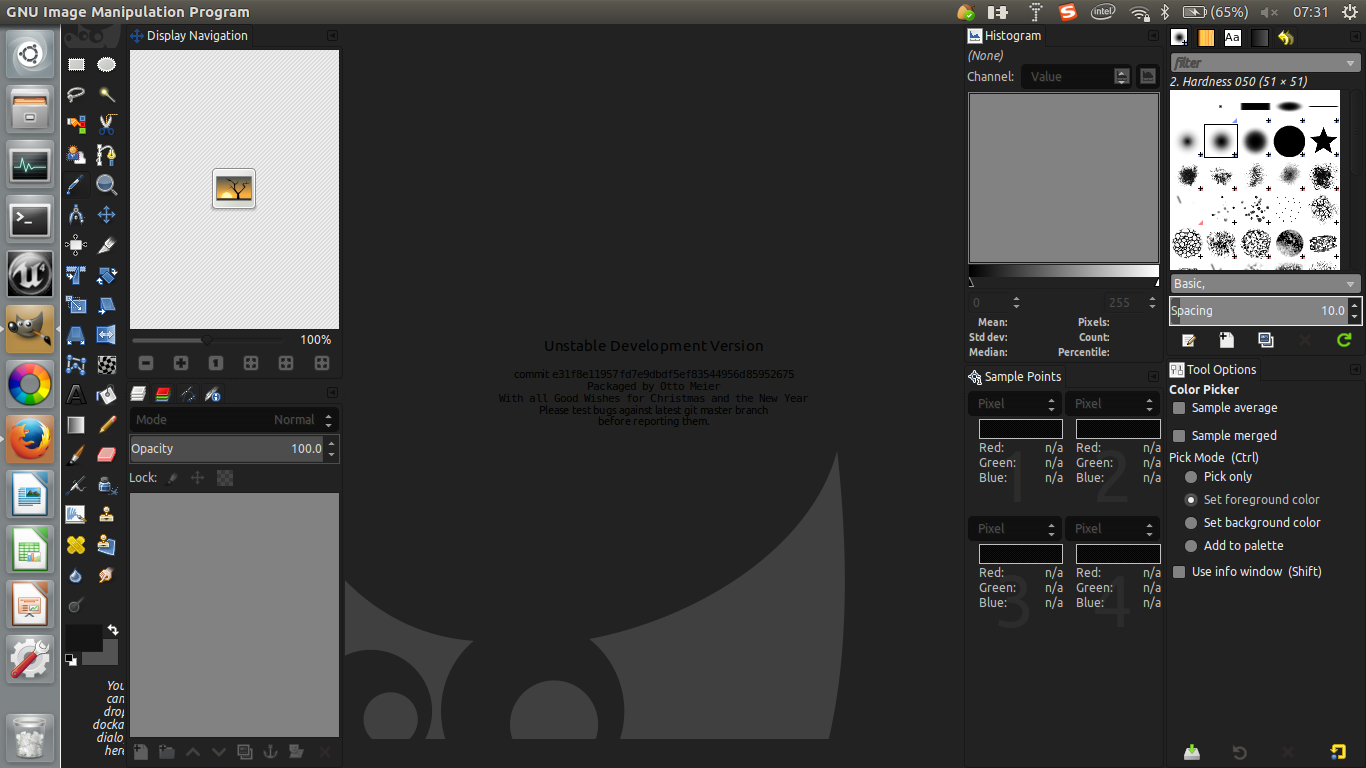Select the Scissors Select tool
The image size is (1366, 768).
[x=106, y=125]
